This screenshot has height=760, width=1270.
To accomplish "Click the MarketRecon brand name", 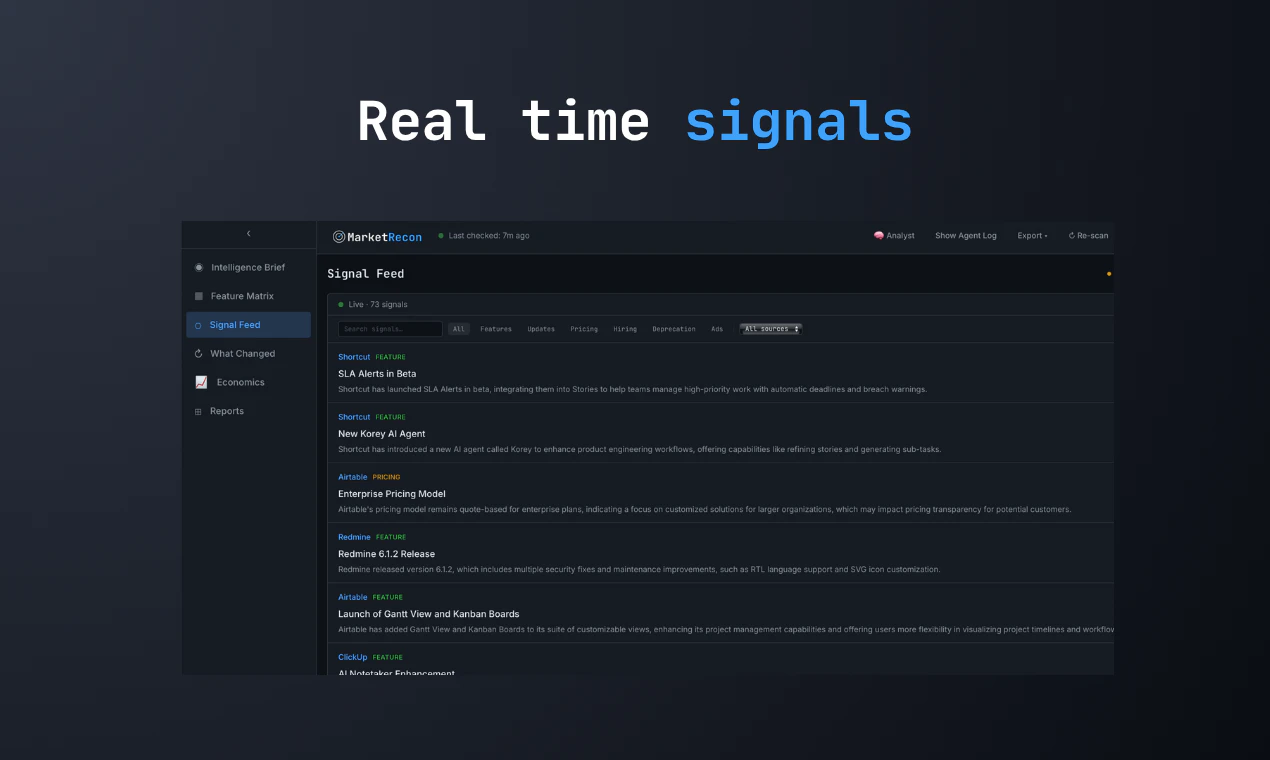I will point(385,237).
